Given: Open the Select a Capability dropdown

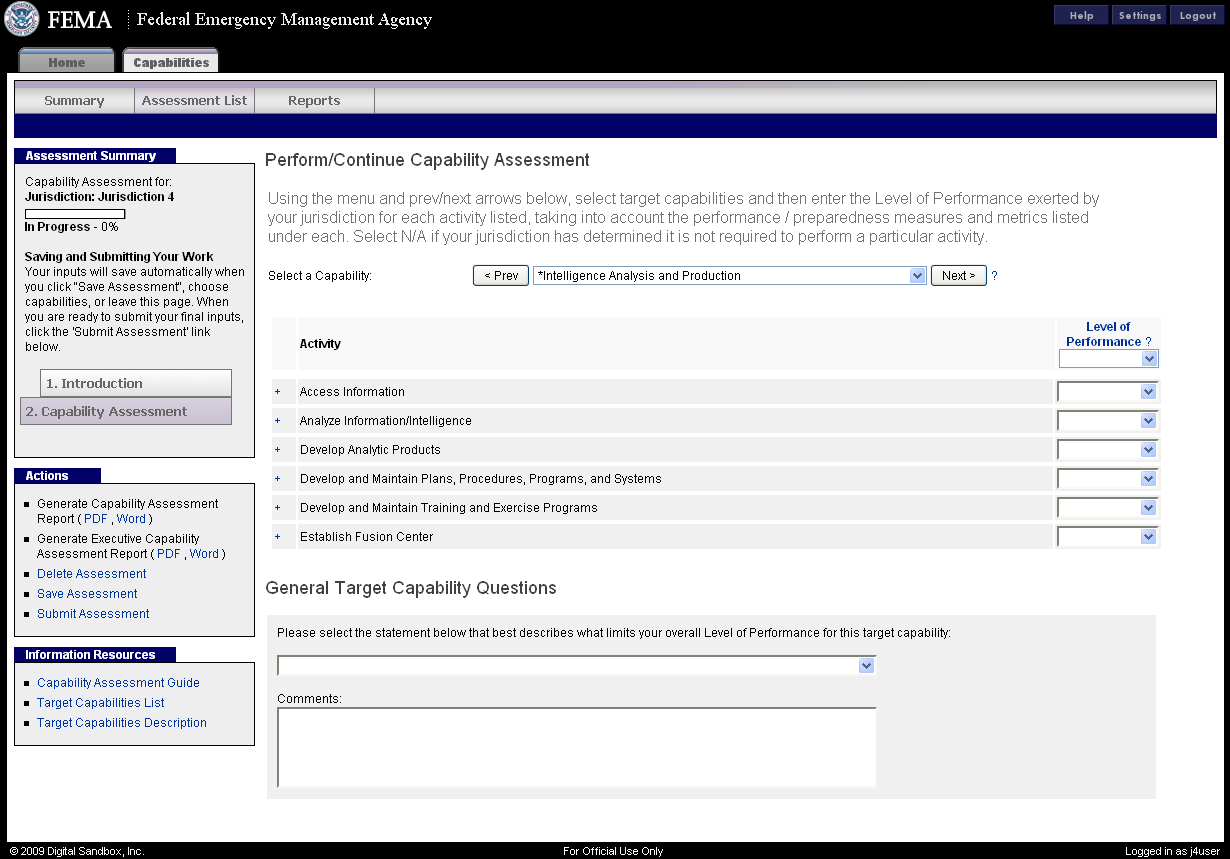Looking at the screenshot, I should [730, 276].
